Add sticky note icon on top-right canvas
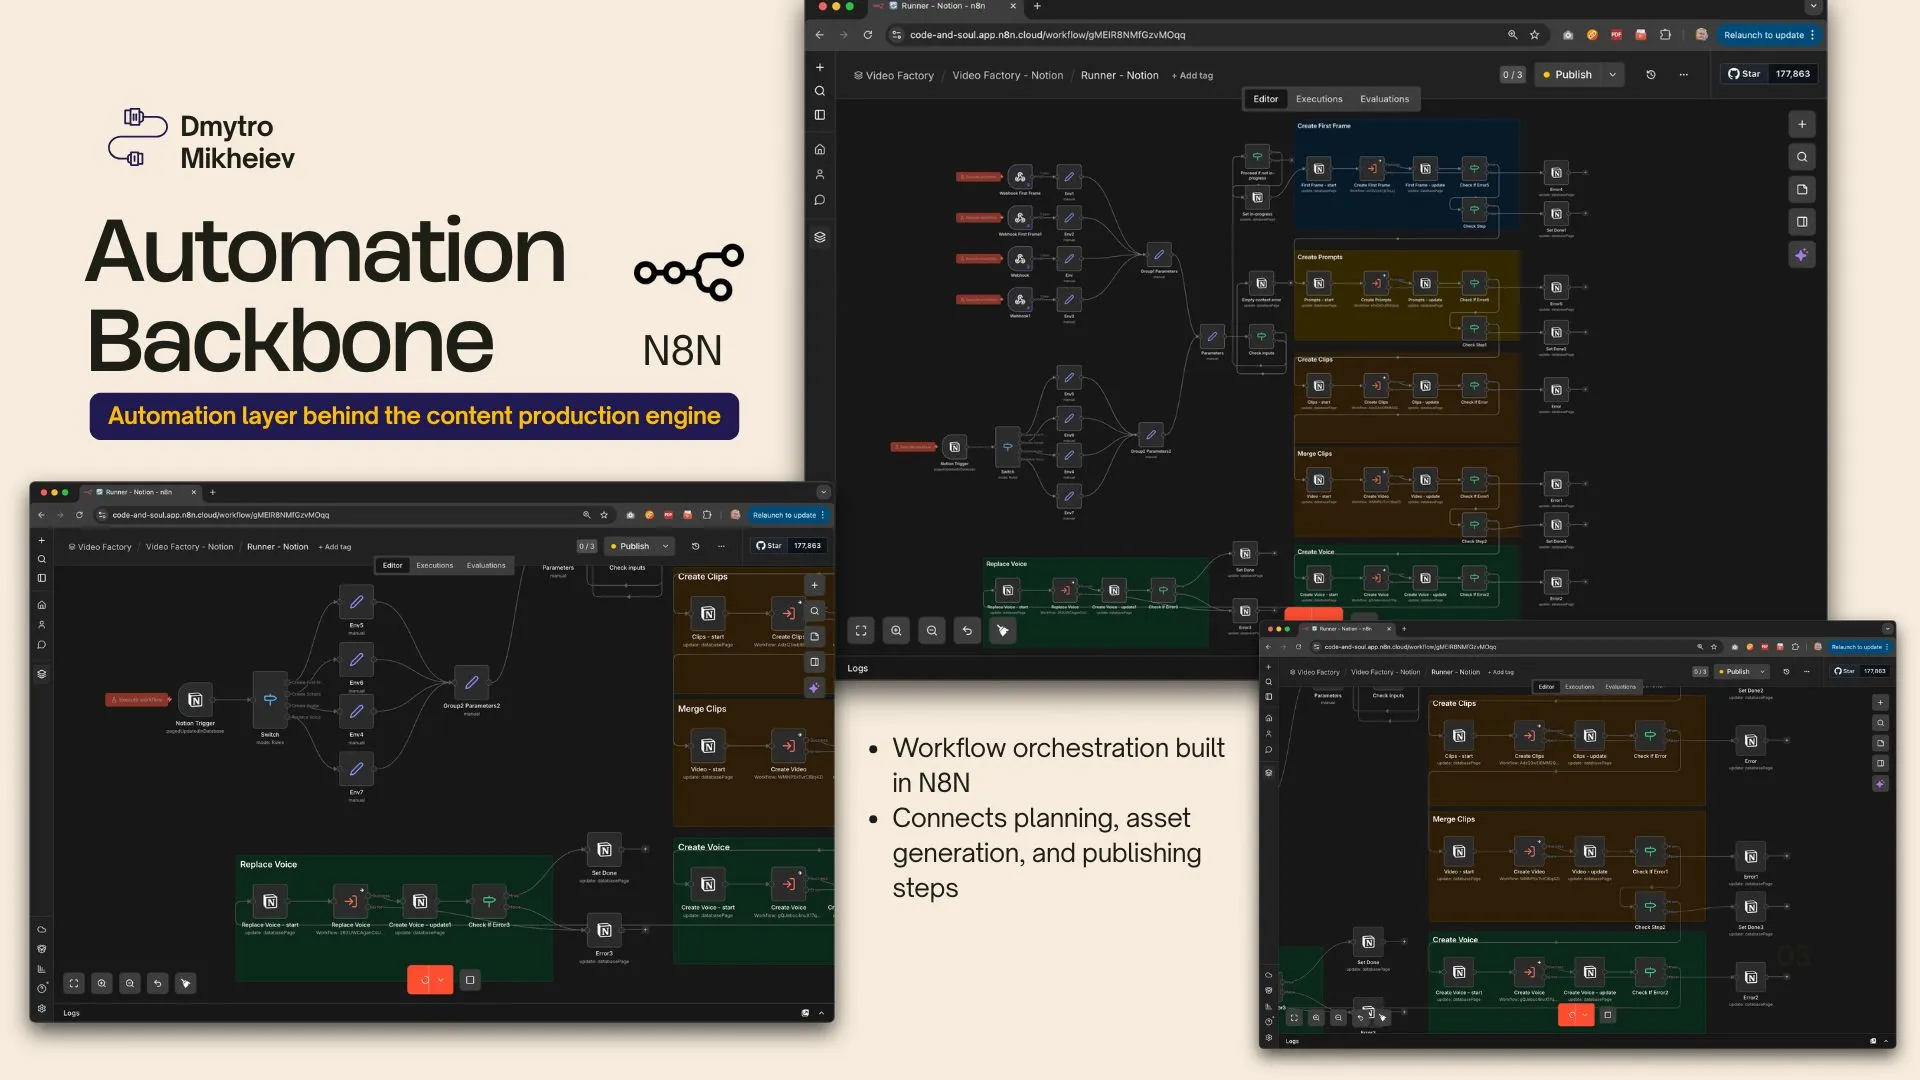The image size is (1920, 1080). click(x=1802, y=190)
